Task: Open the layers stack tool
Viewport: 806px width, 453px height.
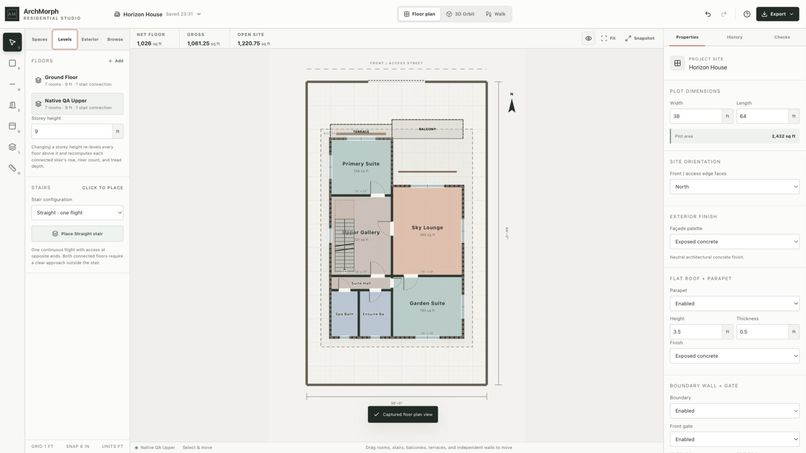Action: point(12,147)
